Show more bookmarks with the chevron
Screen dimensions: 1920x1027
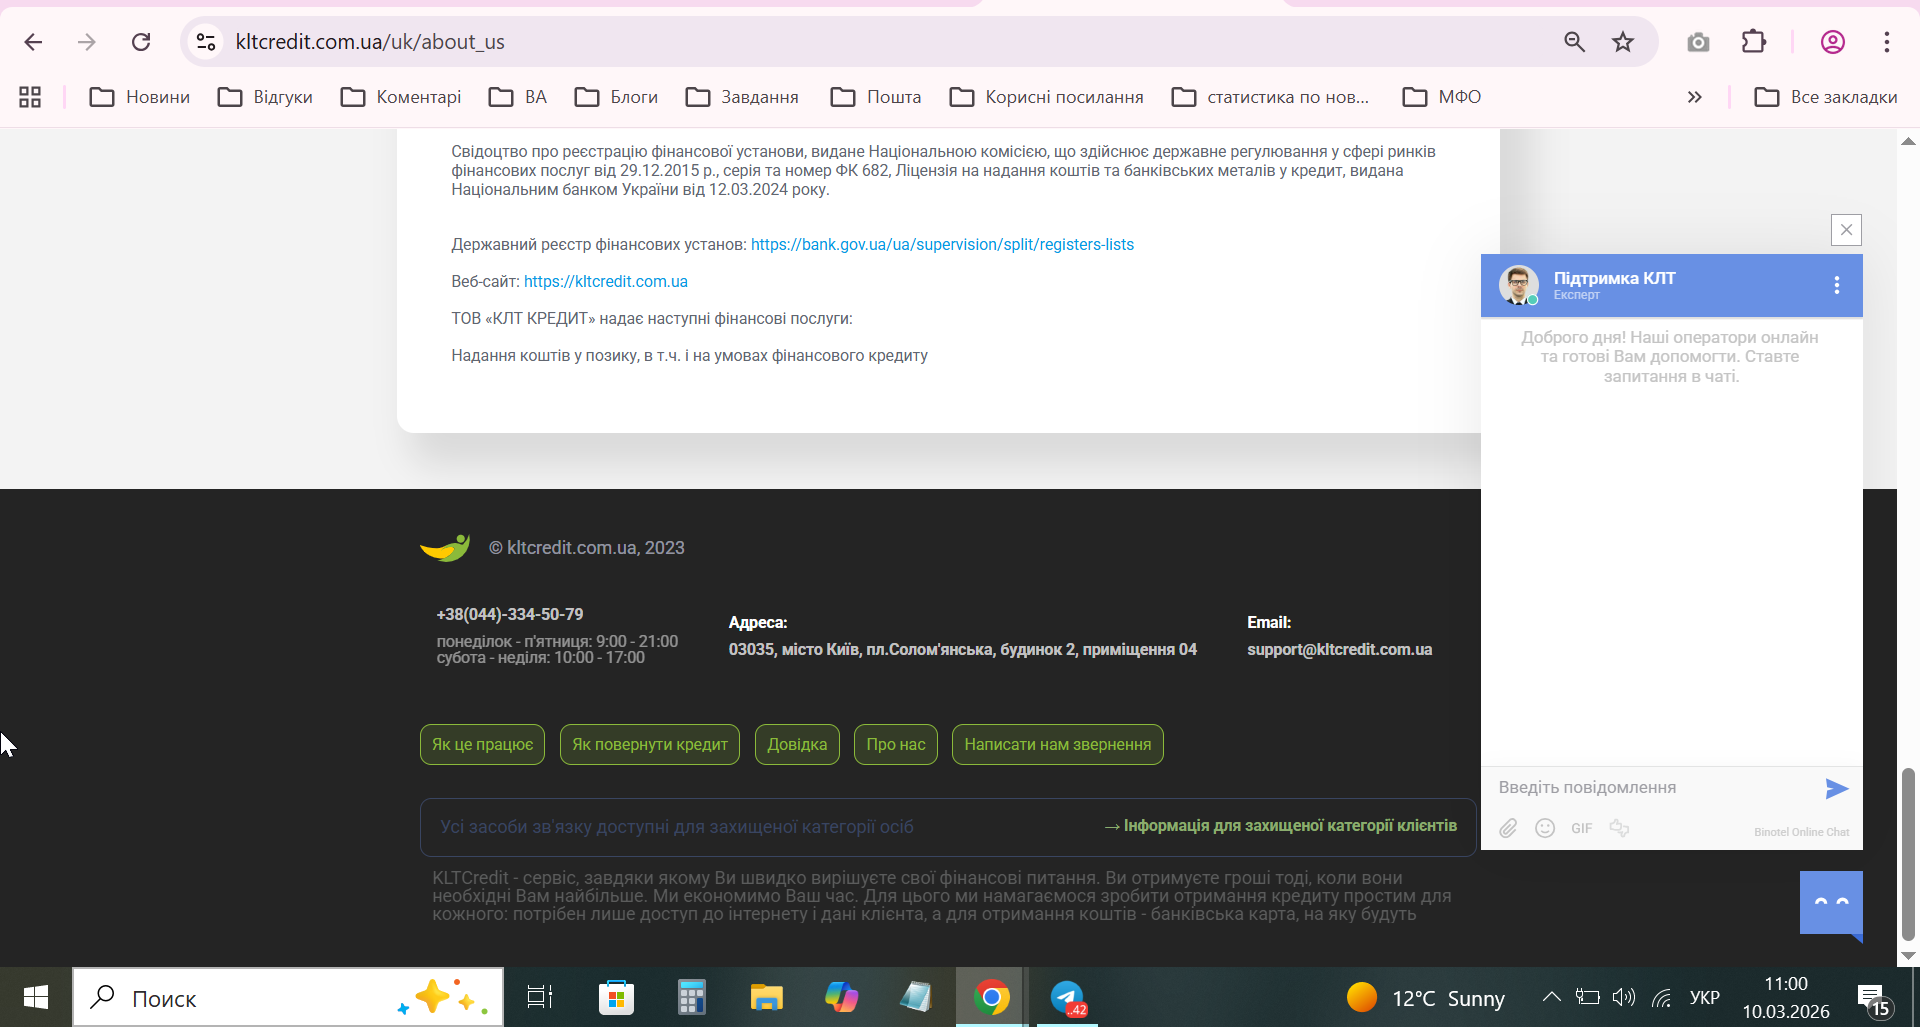click(1694, 97)
